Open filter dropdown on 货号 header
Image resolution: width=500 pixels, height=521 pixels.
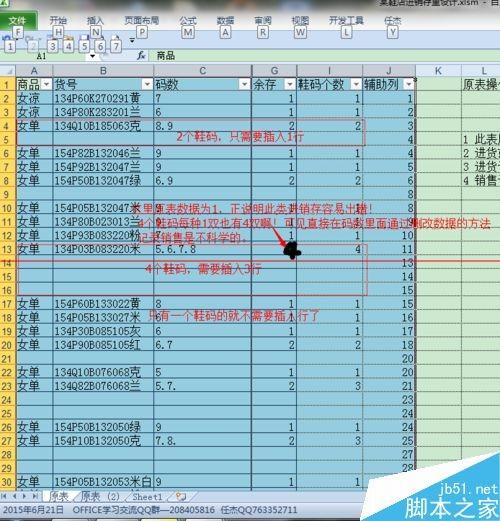point(147,84)
